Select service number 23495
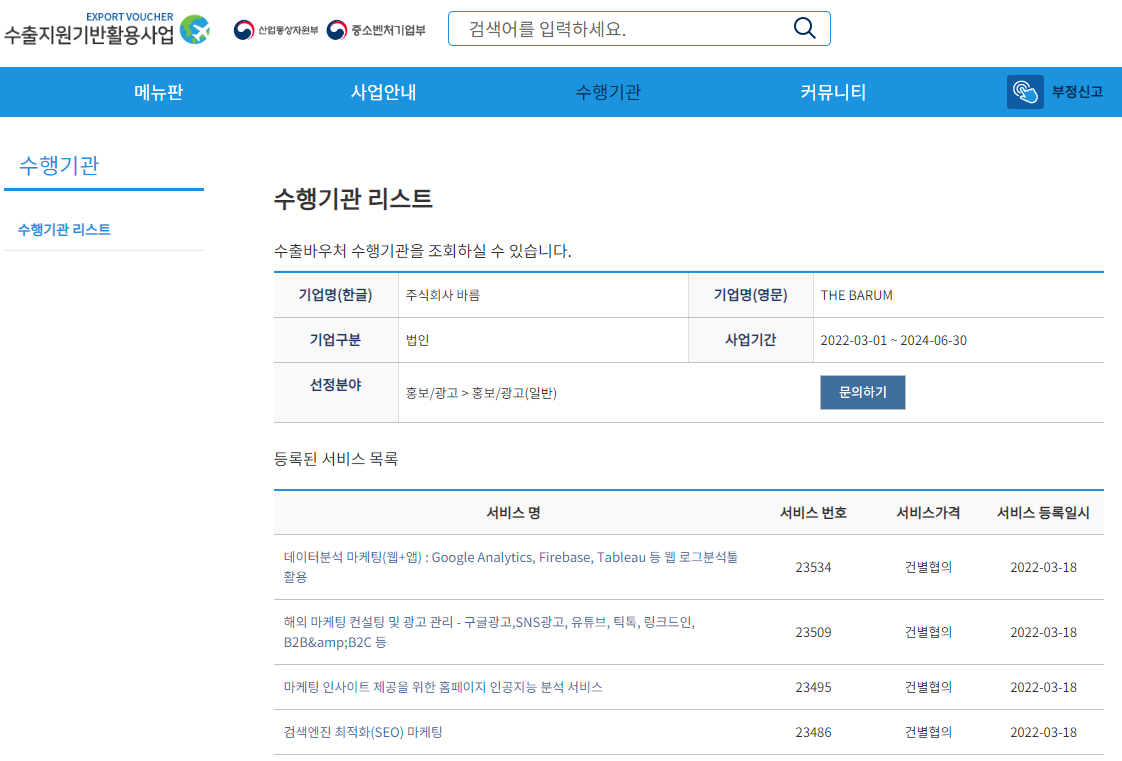Image resolution: width=1122 pixels, height=761 pixels. tap(813, 687)
